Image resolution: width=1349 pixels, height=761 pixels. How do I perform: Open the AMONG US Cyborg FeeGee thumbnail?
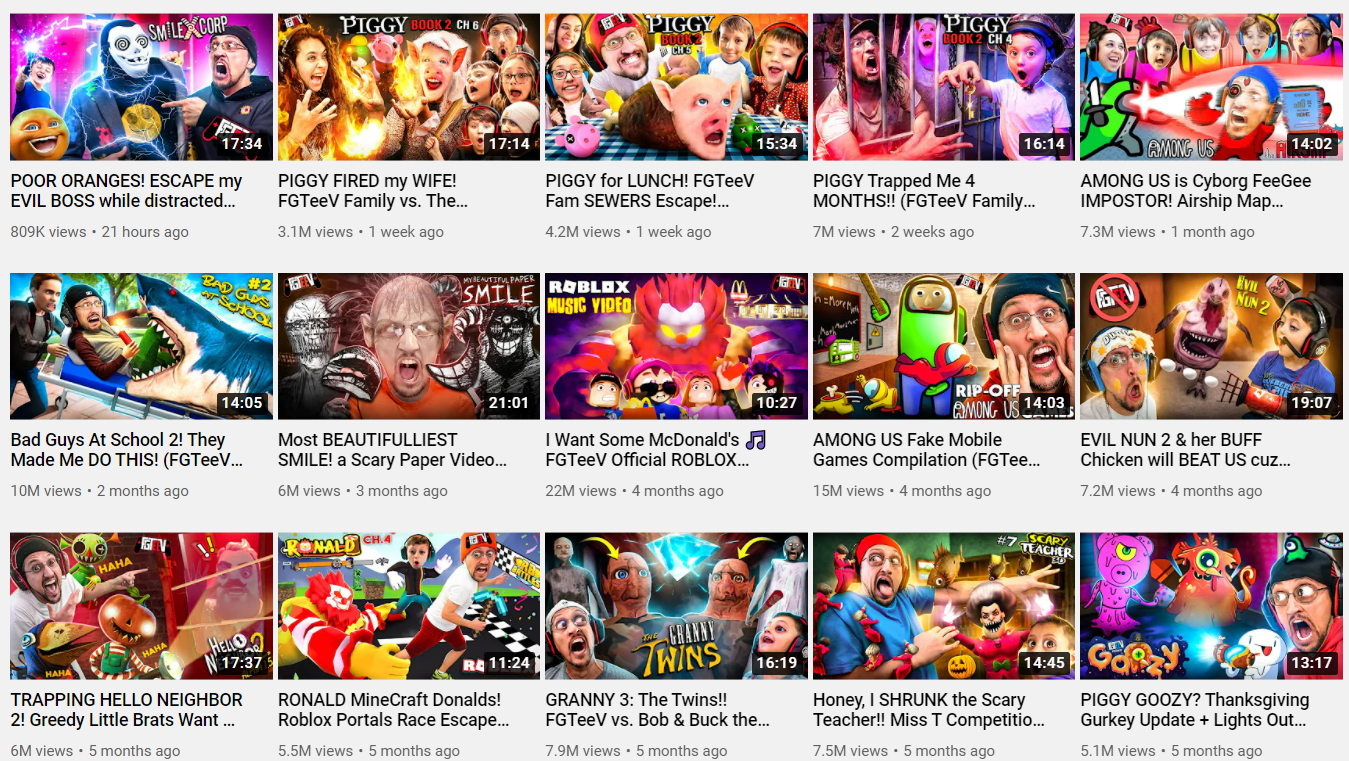click(x=1211, y=86)
